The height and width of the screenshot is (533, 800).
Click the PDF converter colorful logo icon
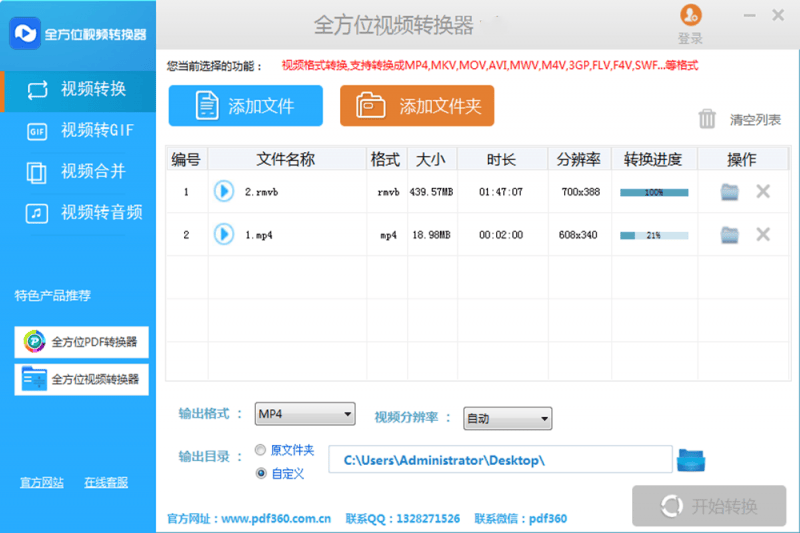coord(34,341)
